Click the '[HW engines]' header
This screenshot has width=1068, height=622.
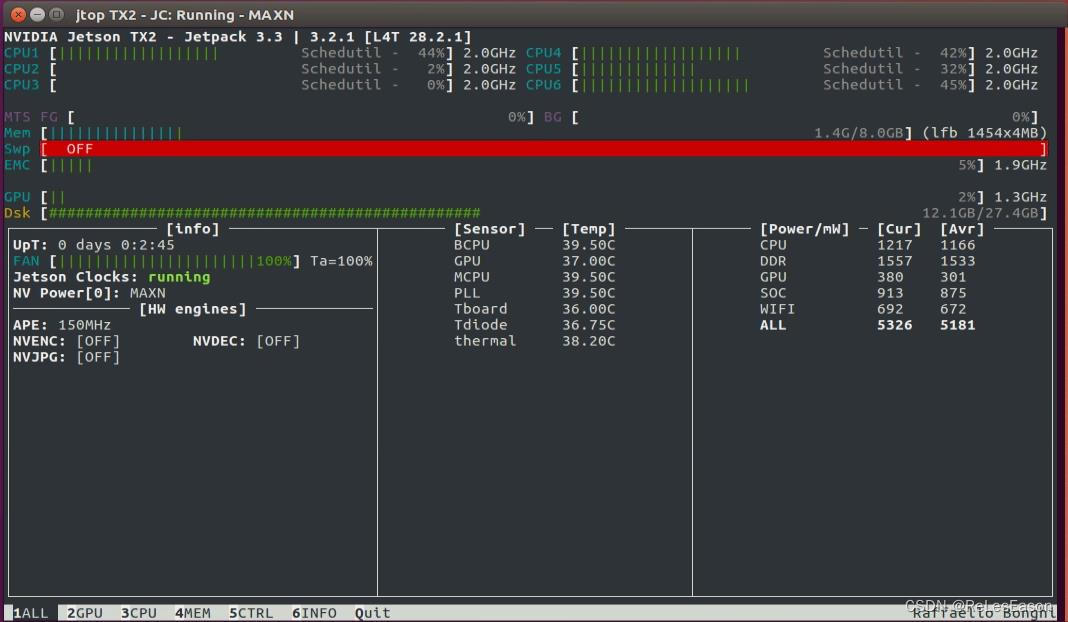pos(193,309)
